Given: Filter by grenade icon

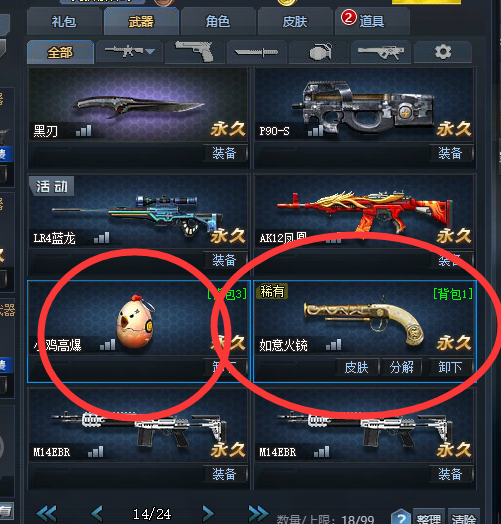Looking at the screenshot, I should coord(320,52).
